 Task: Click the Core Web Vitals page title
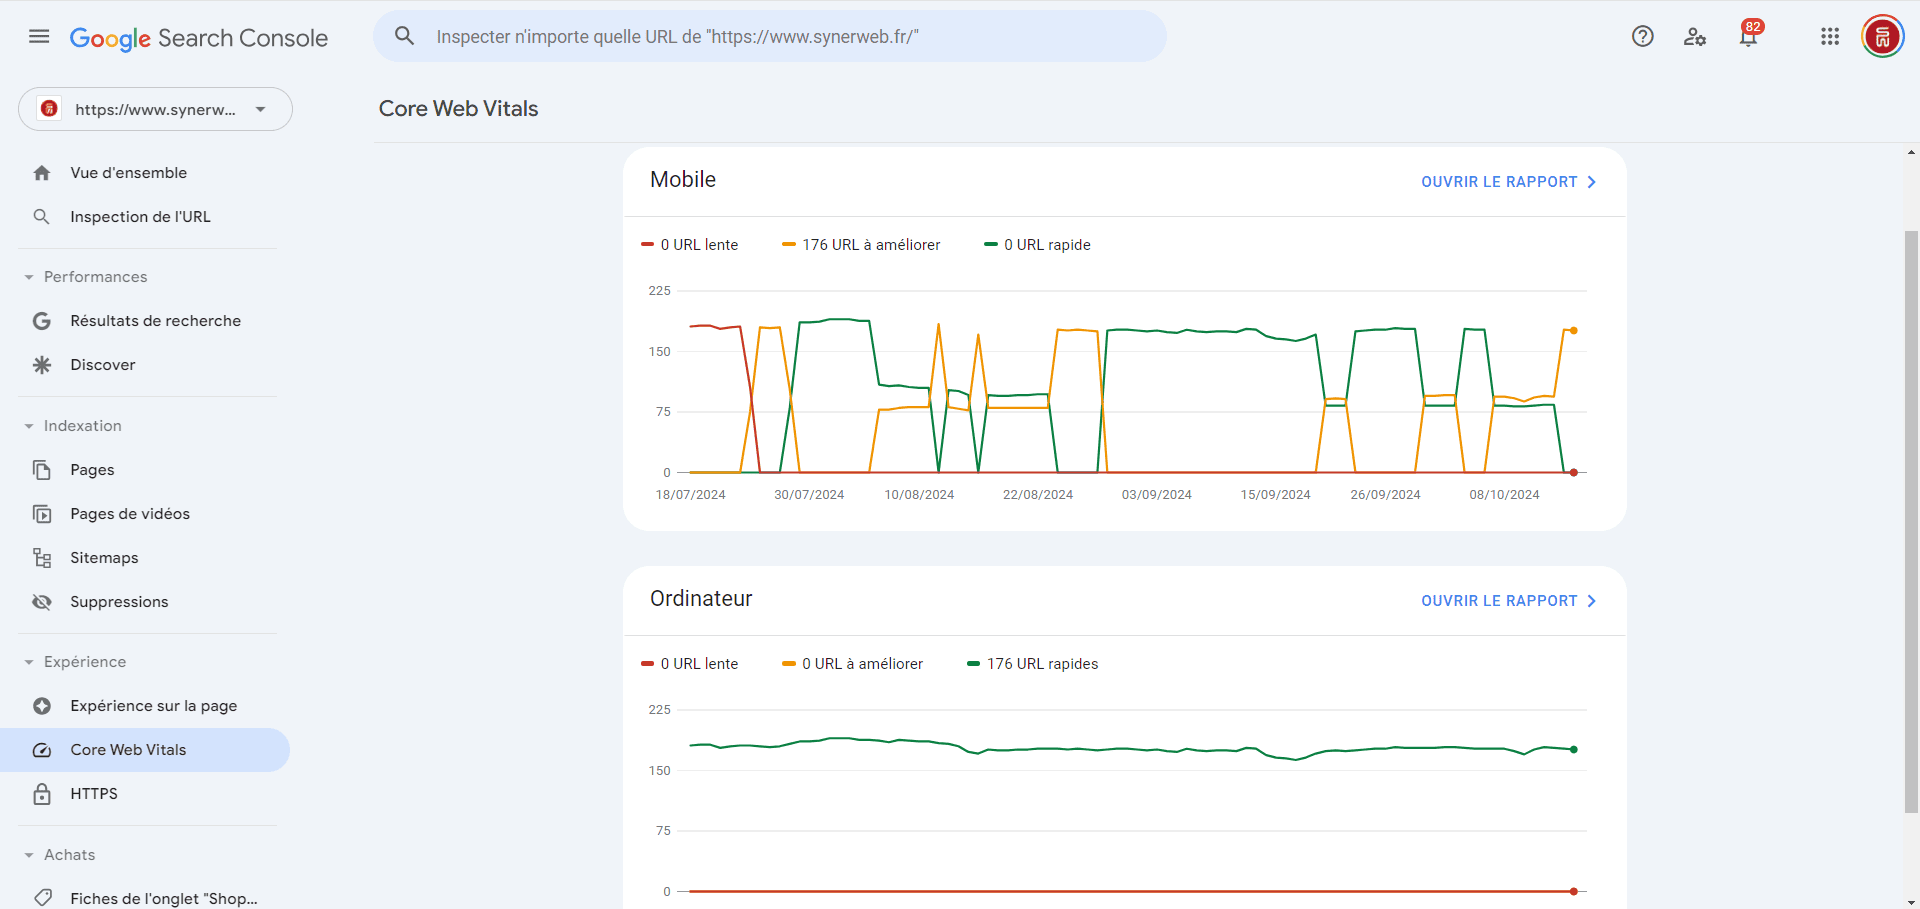click(x=458, y=109)
